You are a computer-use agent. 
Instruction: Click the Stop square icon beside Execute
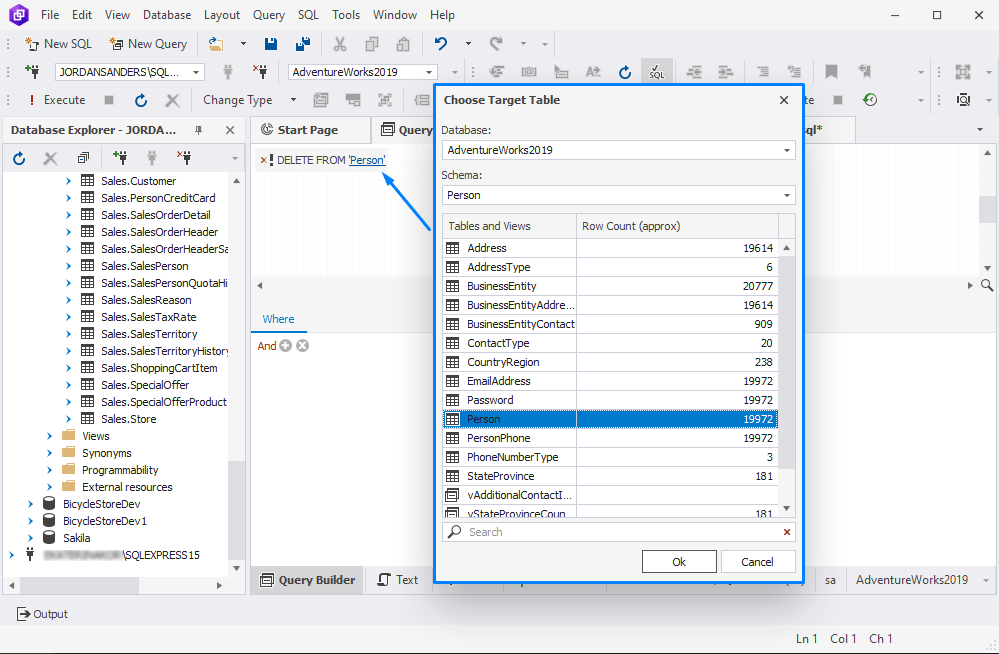(x=109, y=100)
